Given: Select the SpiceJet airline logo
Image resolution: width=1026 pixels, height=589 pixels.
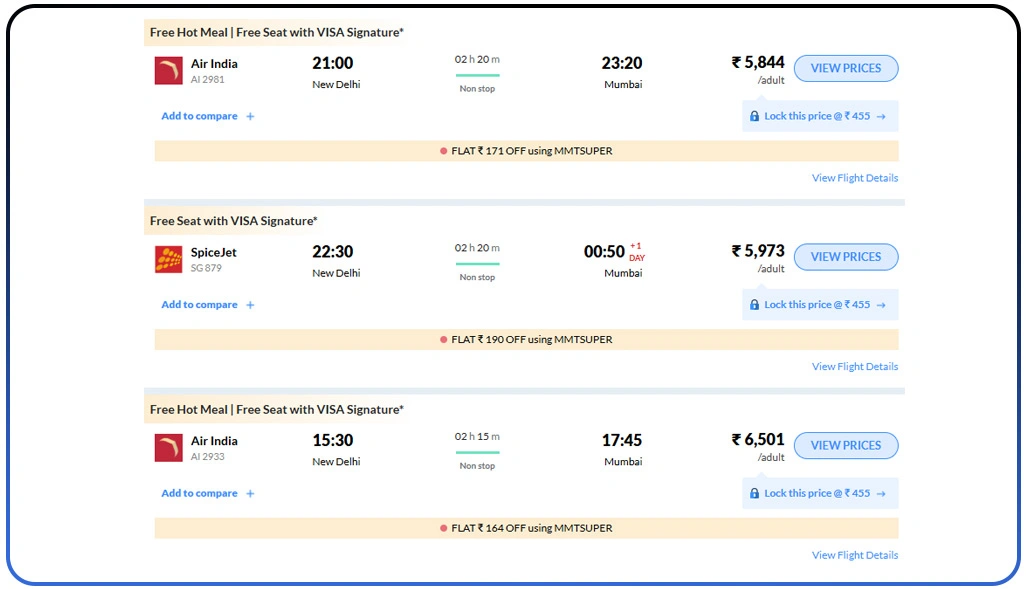Looking at the screenshot, I should point(167,258).
